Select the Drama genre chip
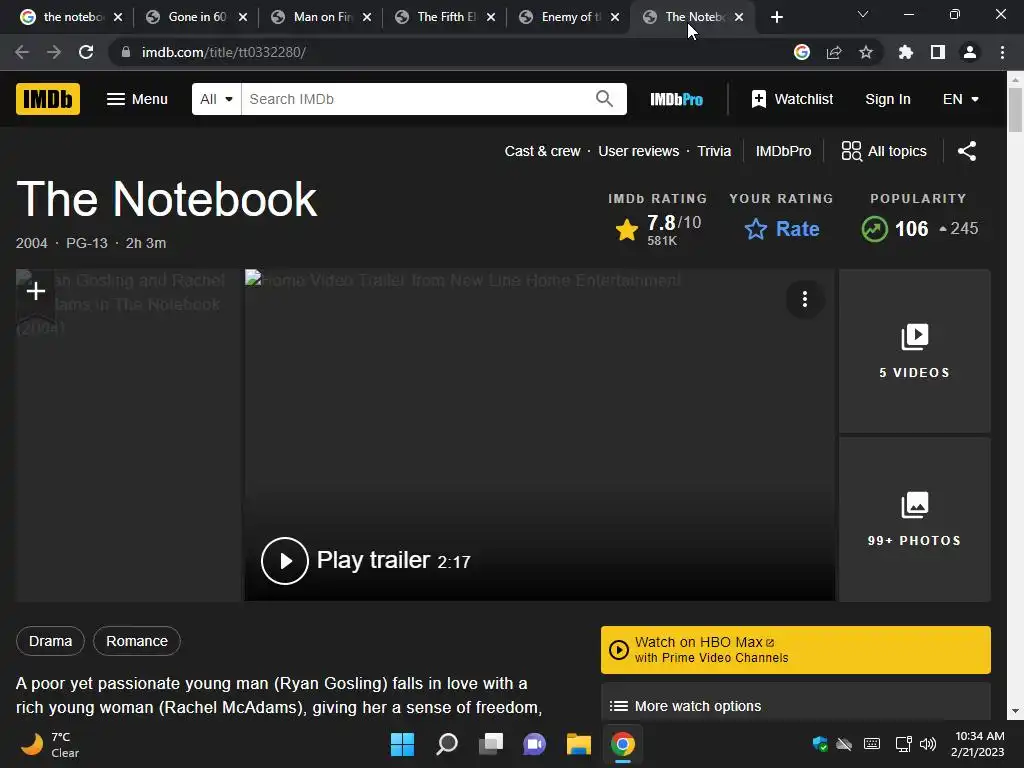 [x=50, y=641]
